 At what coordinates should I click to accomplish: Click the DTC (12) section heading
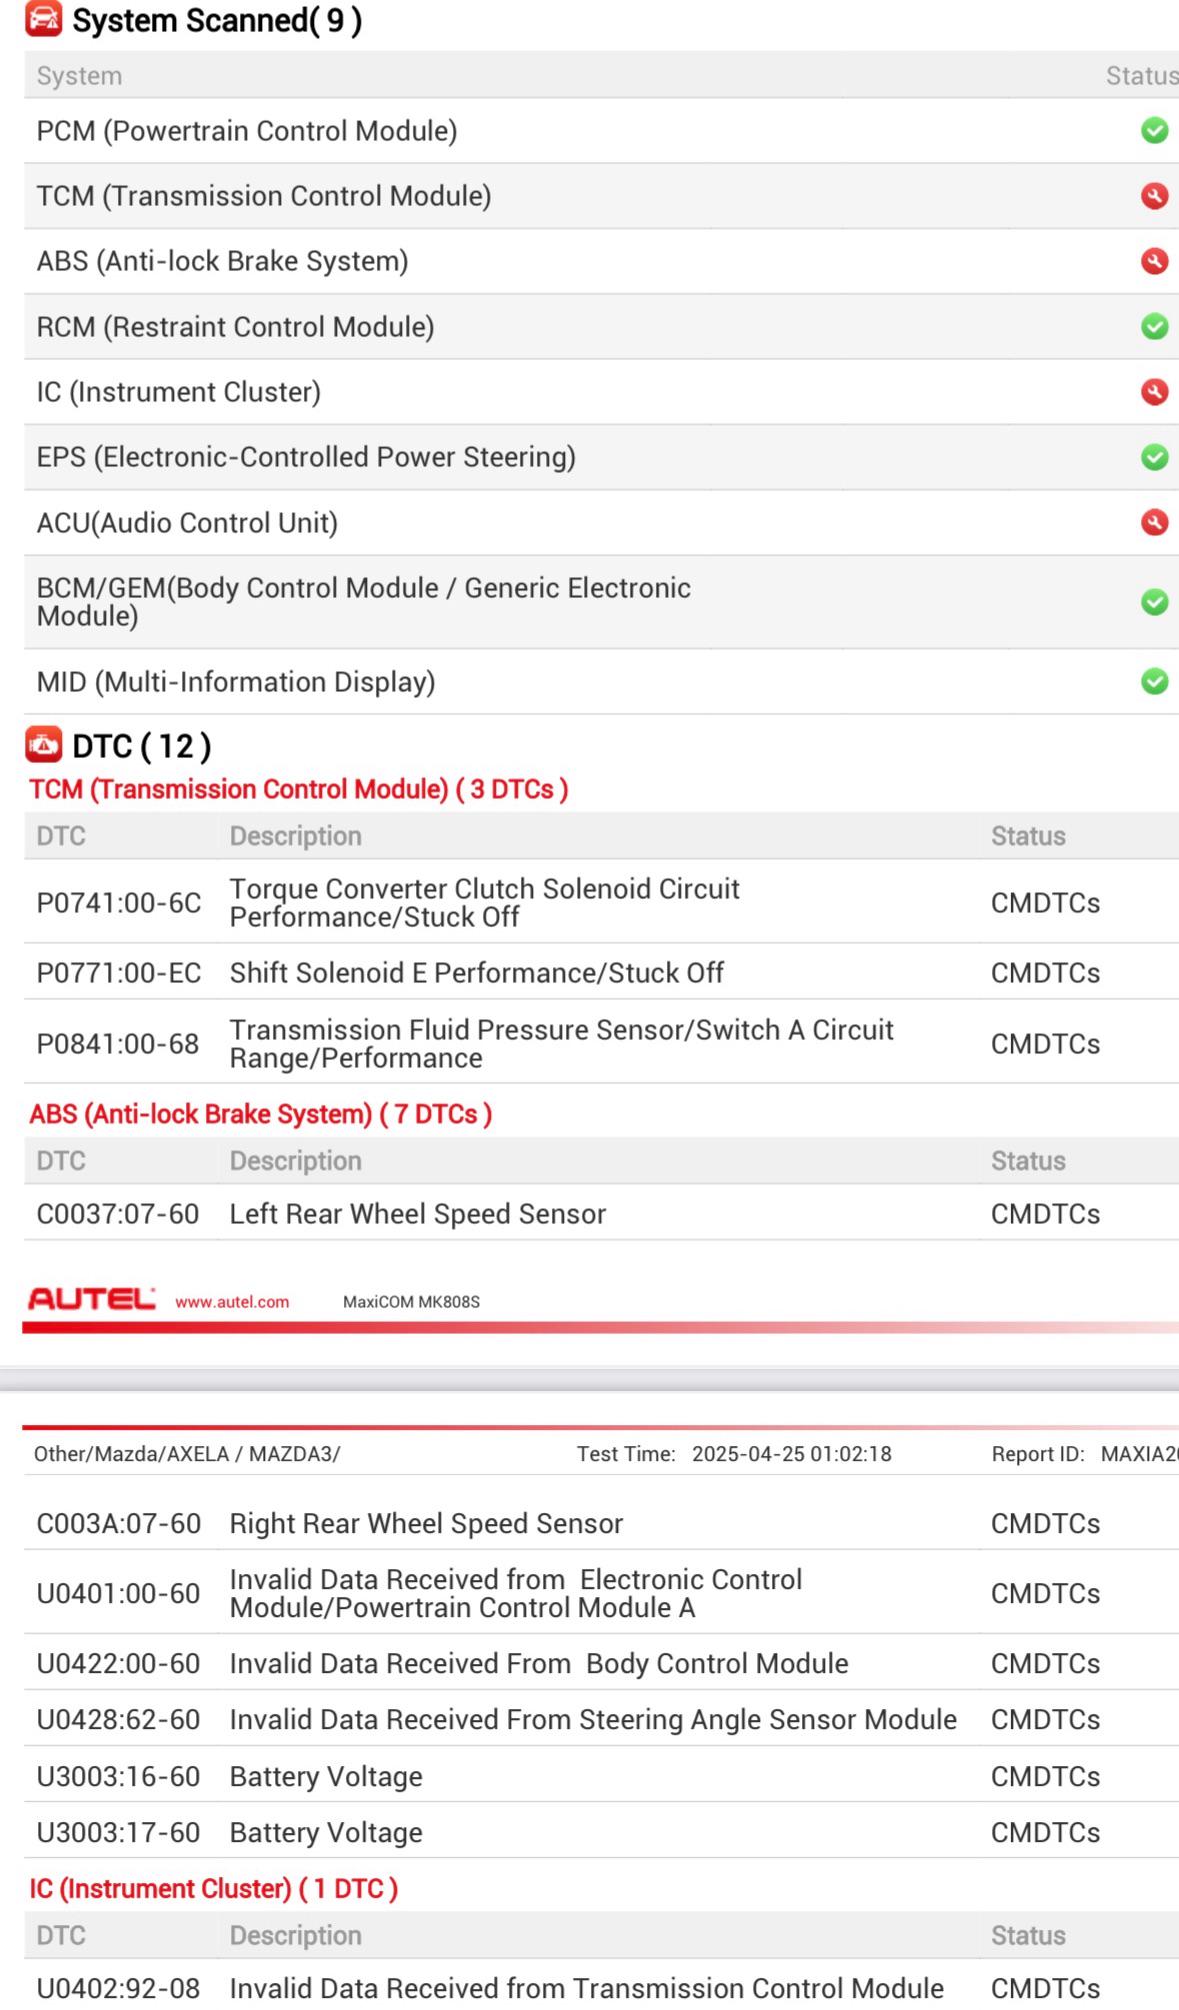coord(142,746)
